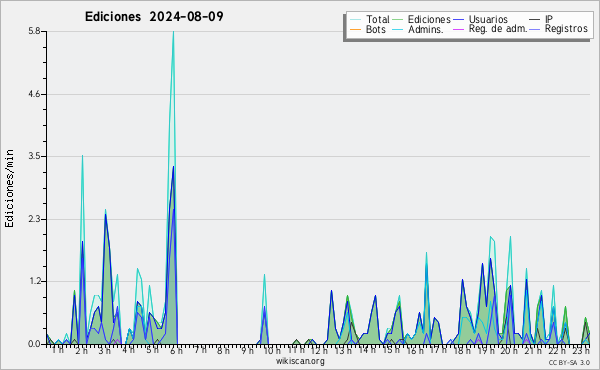Click the x-axis label '22 h'
This screenshot has height=370, width=600.
click(557, 350)
